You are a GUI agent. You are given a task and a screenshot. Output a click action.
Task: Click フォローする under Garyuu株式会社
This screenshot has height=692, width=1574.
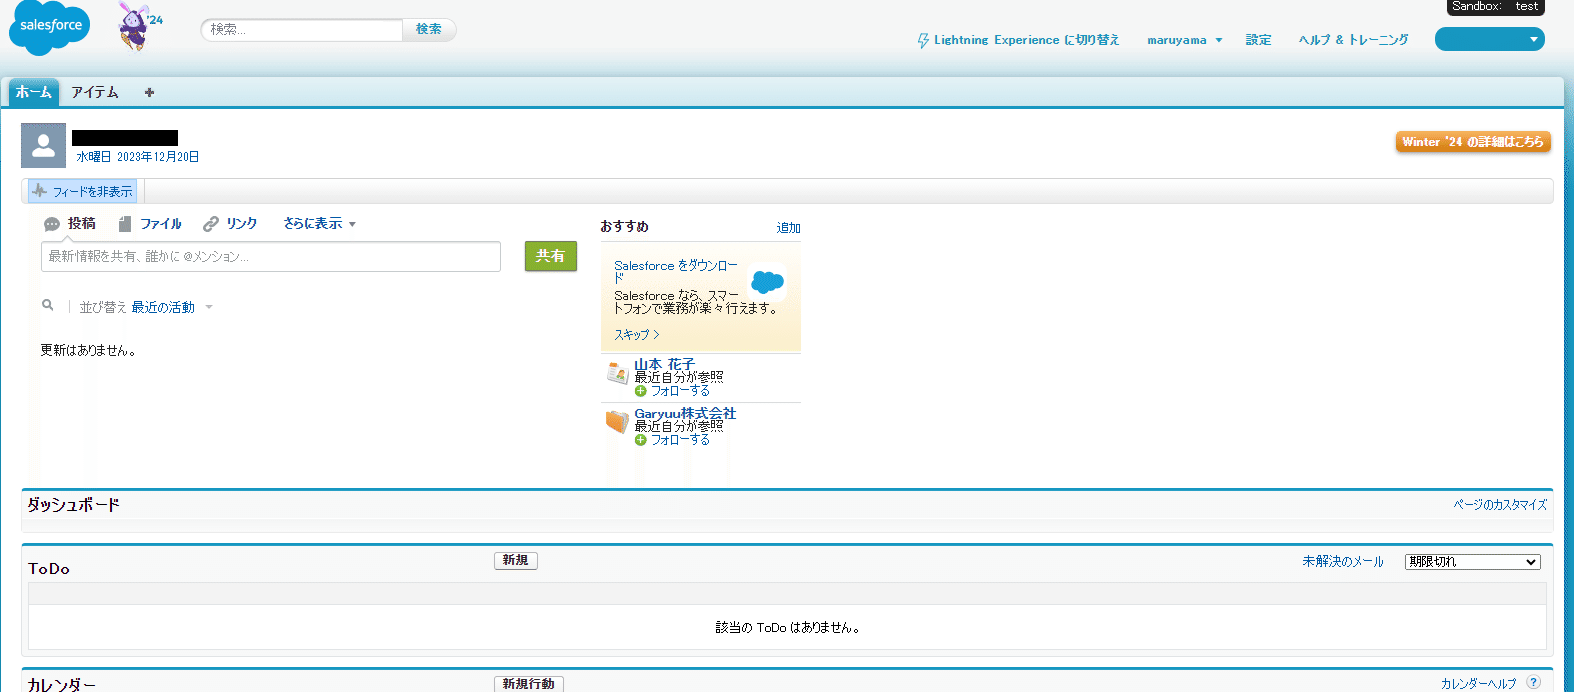point(680,440)
